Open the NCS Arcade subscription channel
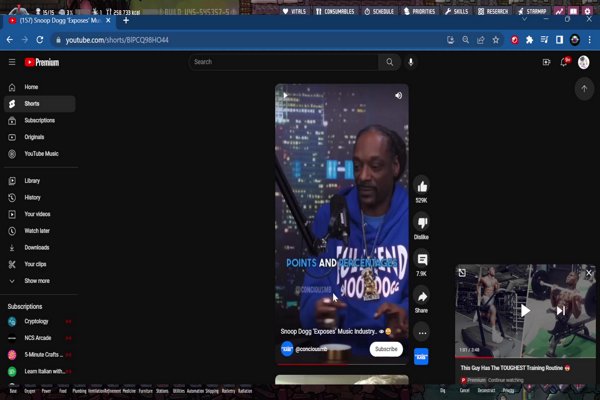 39,338
